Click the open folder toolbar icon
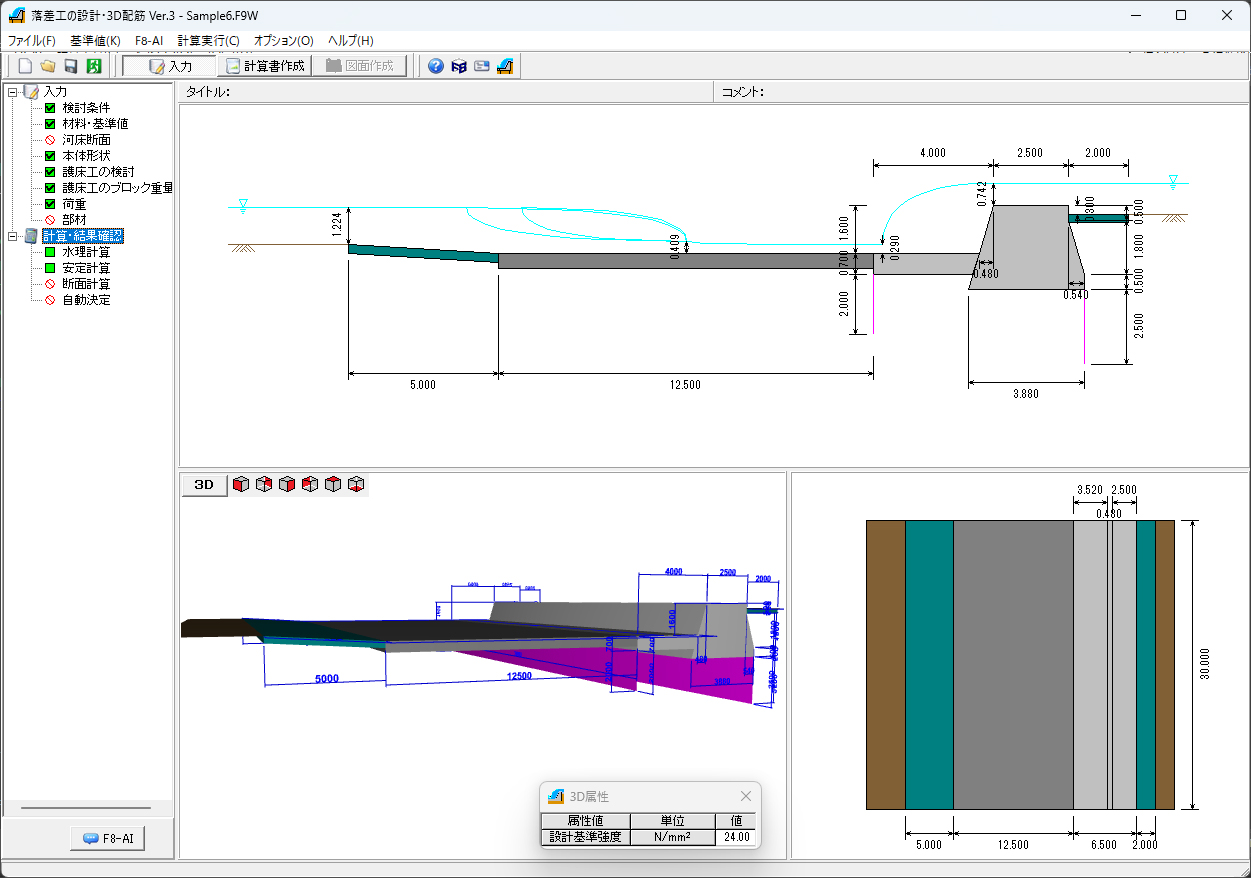 [x=48, y=66]
